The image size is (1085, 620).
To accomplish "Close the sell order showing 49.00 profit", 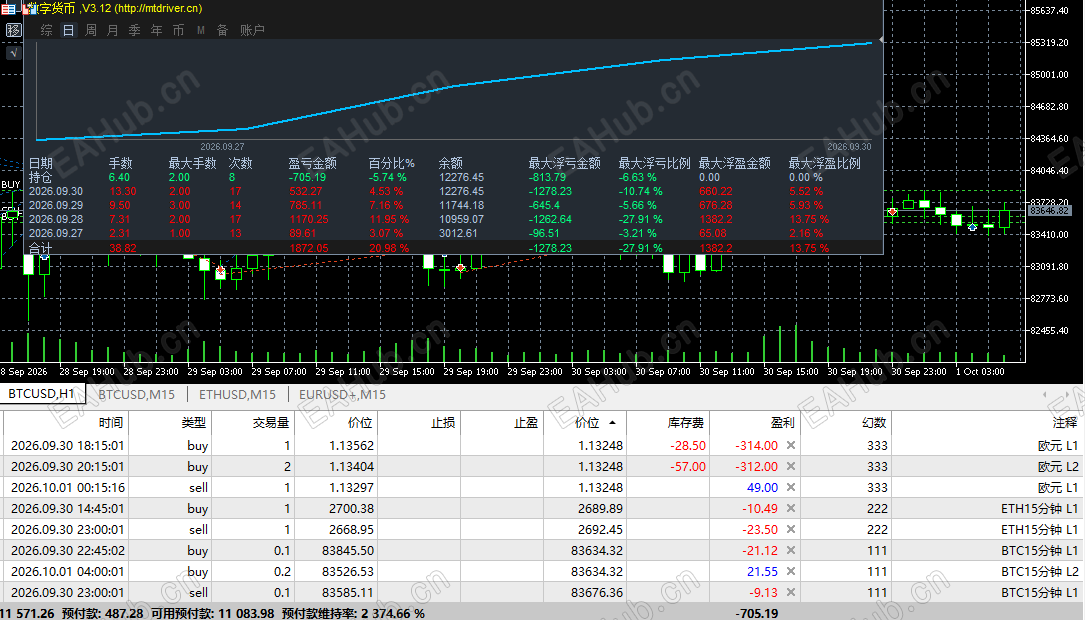I will pyautogui.click(x=791, y=487).
